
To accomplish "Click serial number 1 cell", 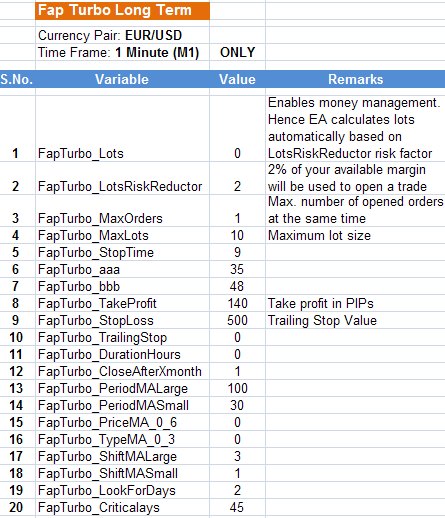I will pyautogui.click(x=17, y=129).
